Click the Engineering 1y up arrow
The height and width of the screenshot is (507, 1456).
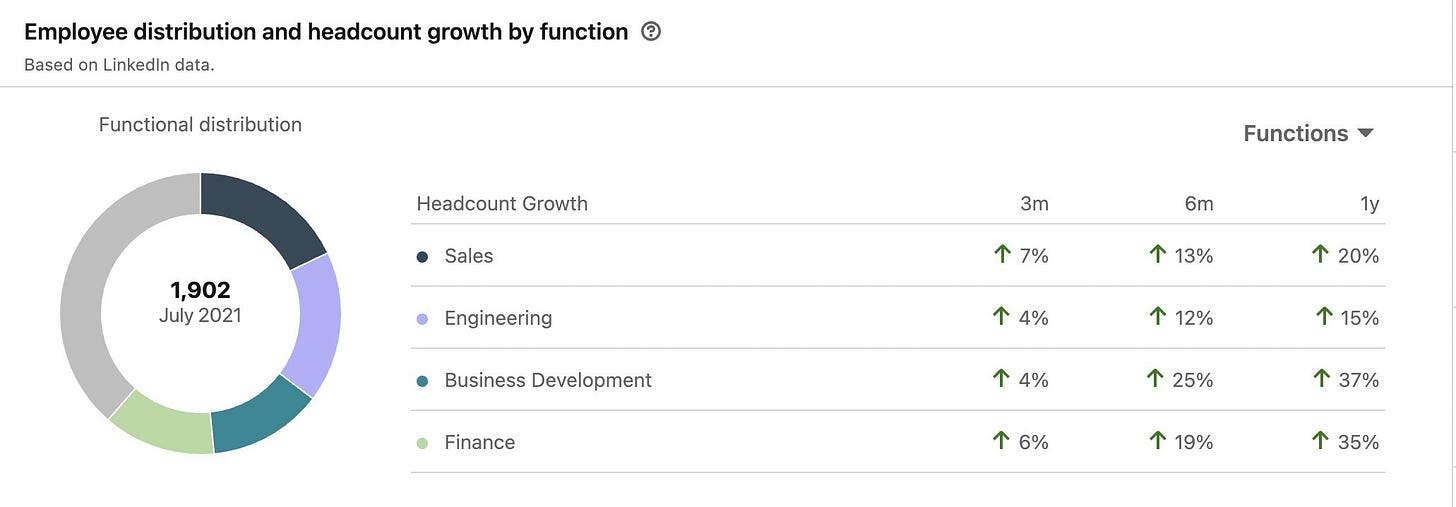click(x=1324, y=317)
